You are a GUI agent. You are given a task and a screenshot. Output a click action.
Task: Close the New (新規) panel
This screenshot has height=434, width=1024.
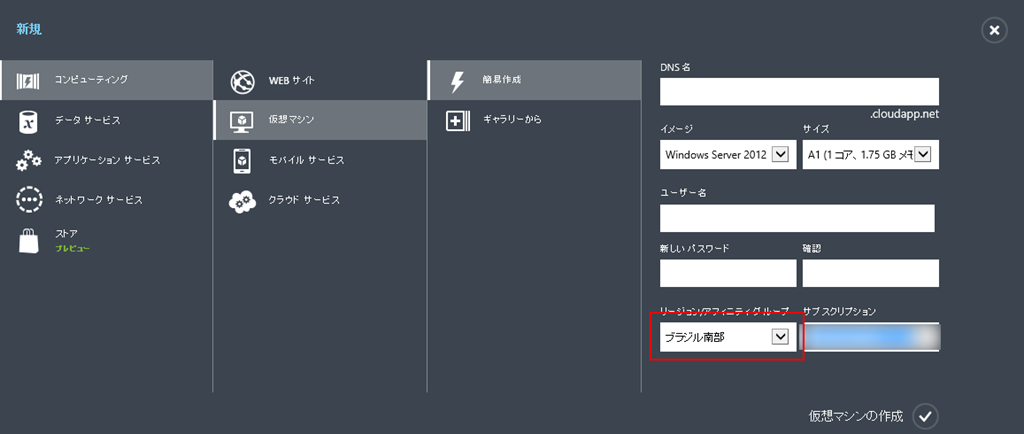pyautogui.click(x=993, y=31)
